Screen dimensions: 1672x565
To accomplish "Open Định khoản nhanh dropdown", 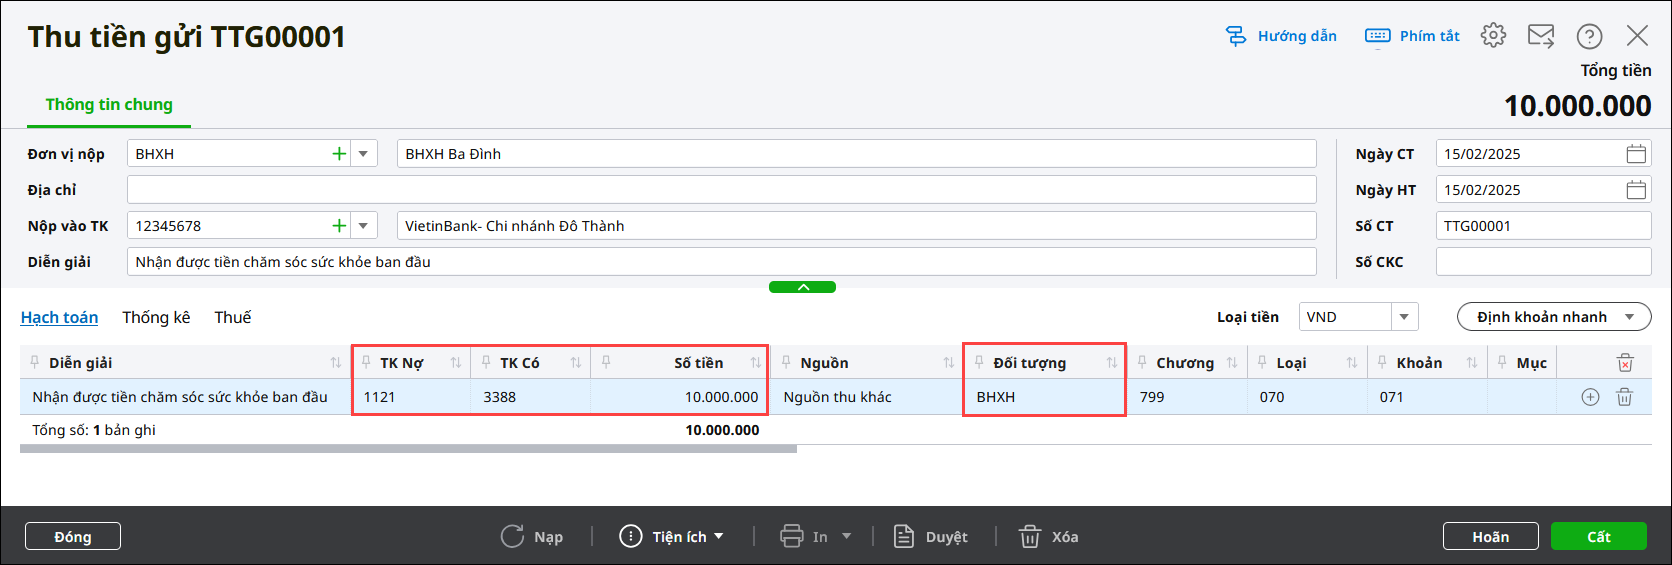I will [x=1554, y=317].
